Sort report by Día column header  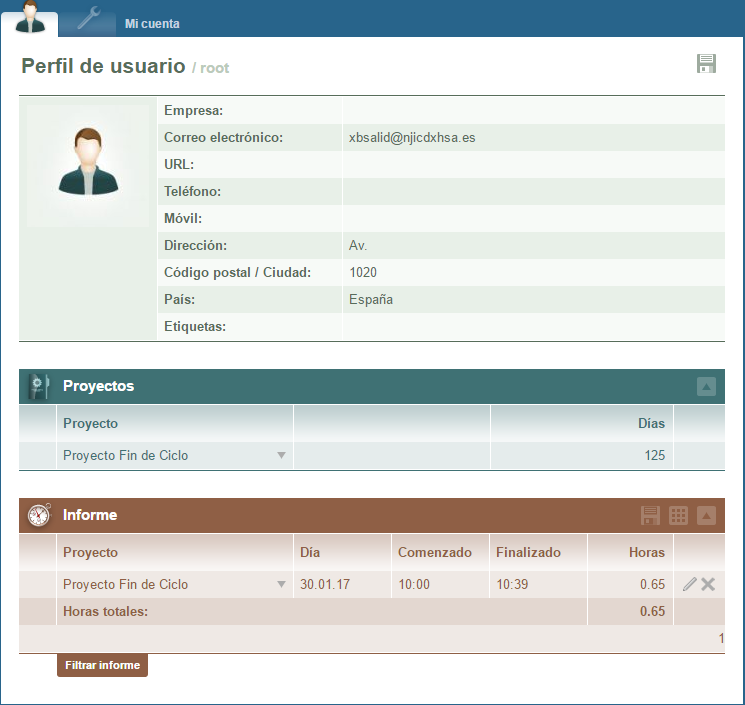point(310,552)
